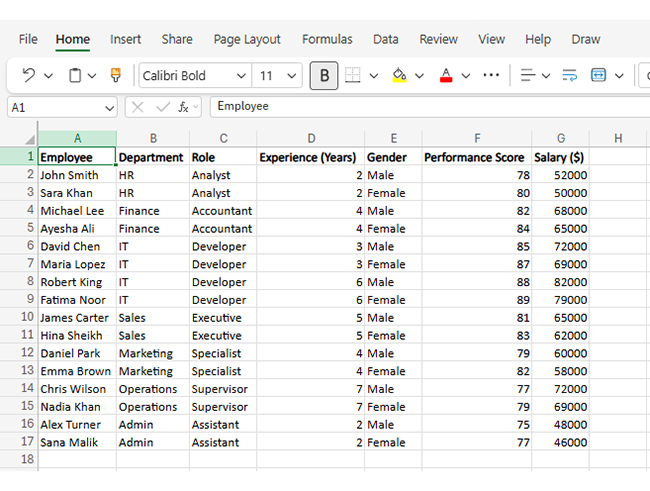This screenshot has width=650, height=491.
Task: Expand the Borders options arrow
Action: [374, 76]
